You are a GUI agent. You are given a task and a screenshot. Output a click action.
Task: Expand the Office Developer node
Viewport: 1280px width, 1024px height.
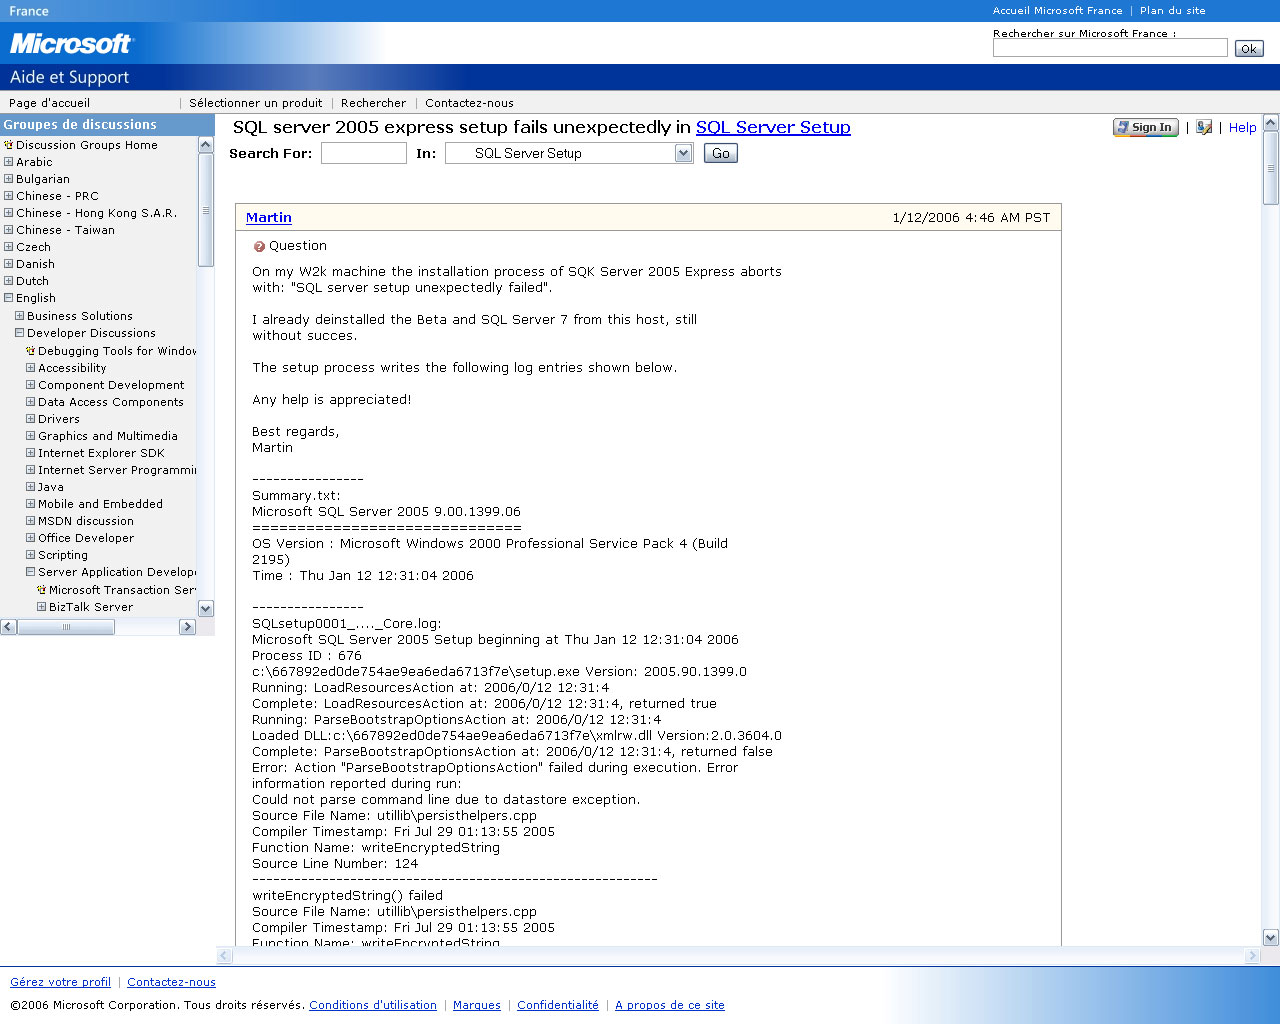coord(30,538)
